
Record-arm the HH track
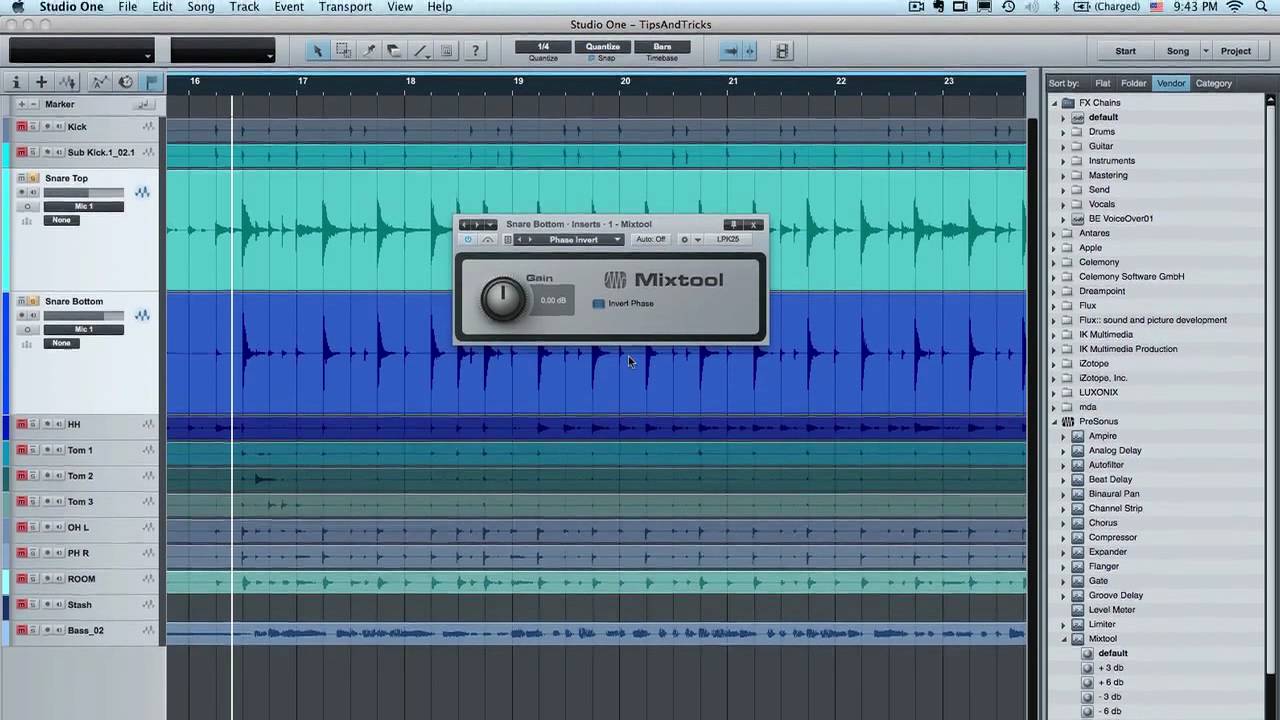pos(46,424)
